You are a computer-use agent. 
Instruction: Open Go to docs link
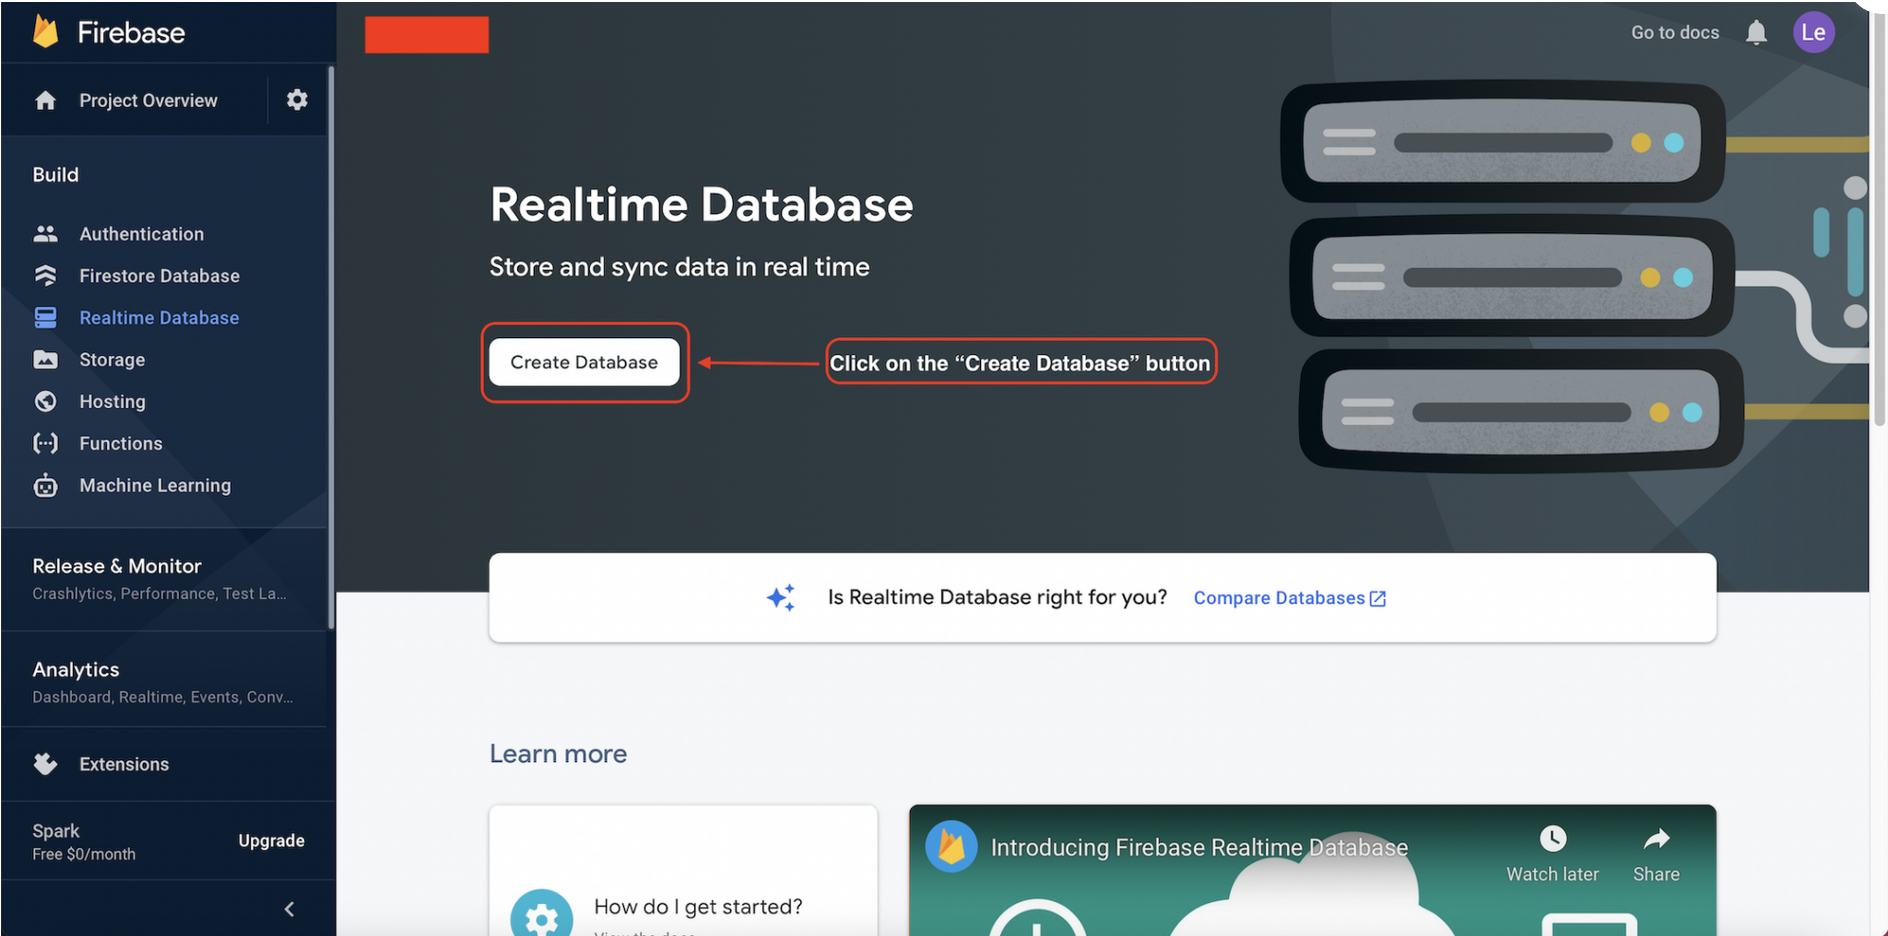(1675, 32)
